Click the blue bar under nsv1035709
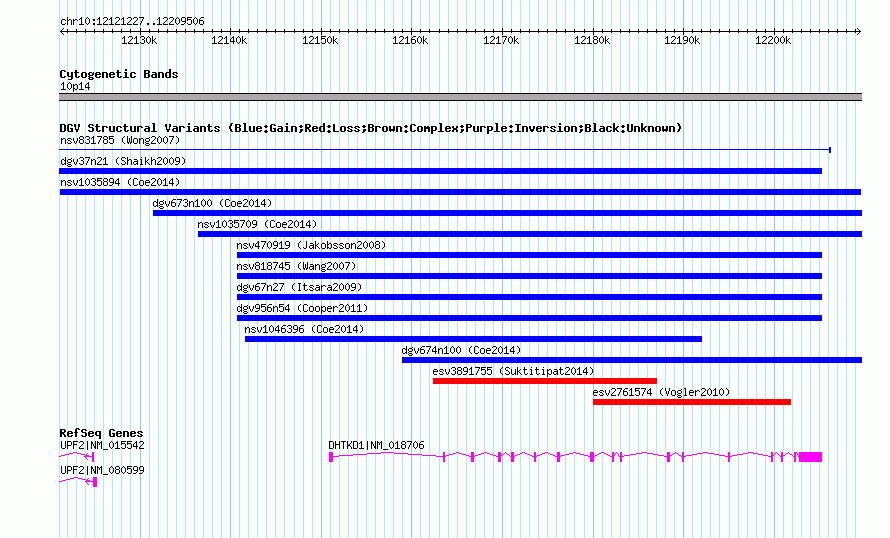Viewport: 890px width, 538px height. point(530,234)
